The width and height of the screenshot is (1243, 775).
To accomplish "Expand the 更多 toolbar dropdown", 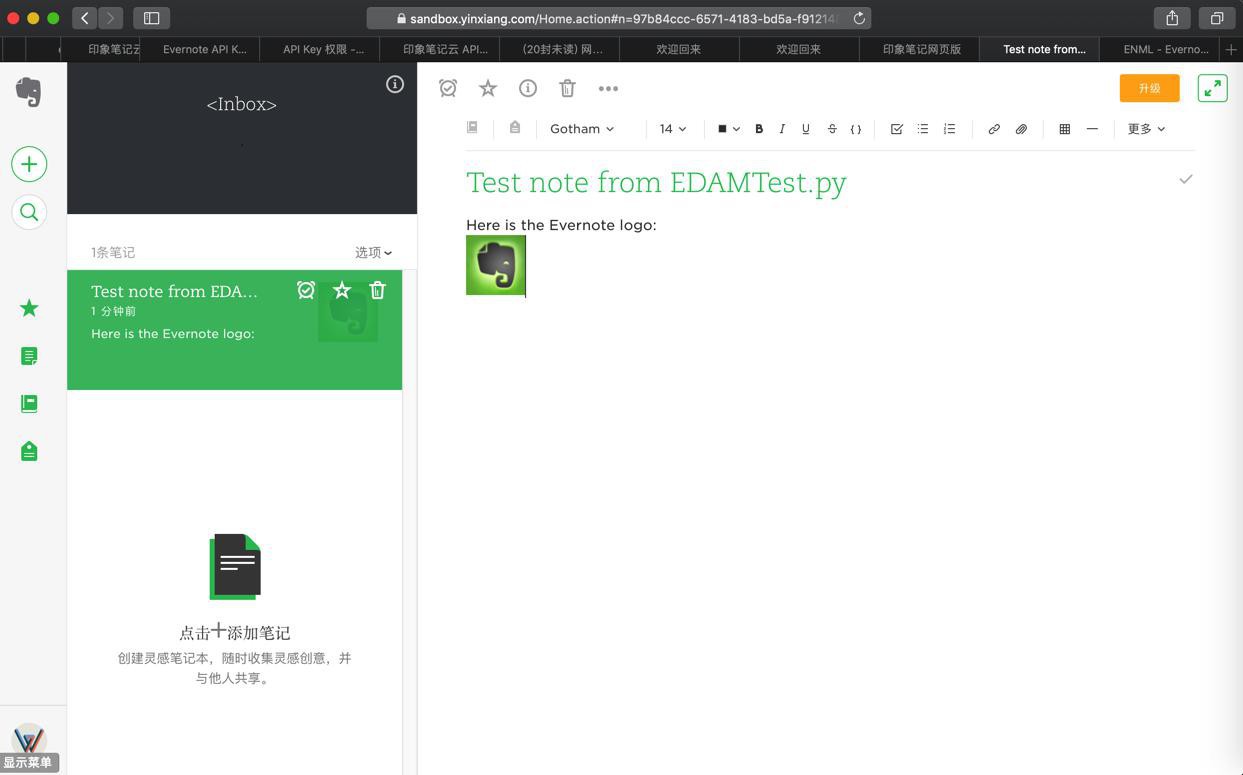I will tap(1146, 129).
